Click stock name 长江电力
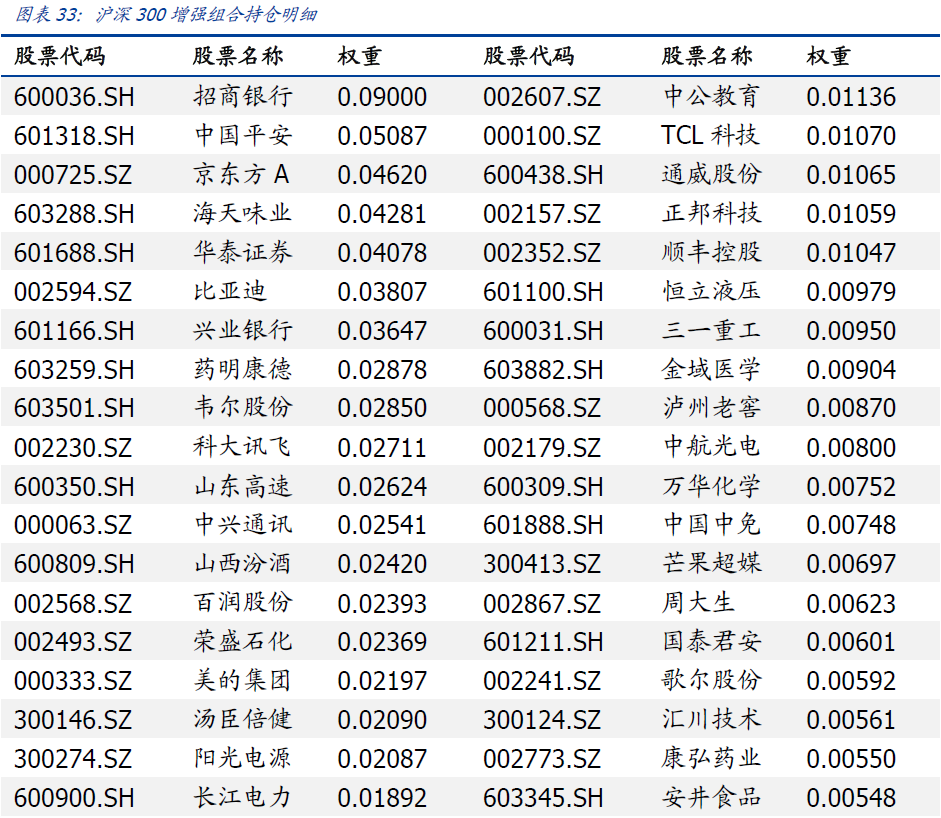This screenshot has width=941, height=818. [243, 798]
